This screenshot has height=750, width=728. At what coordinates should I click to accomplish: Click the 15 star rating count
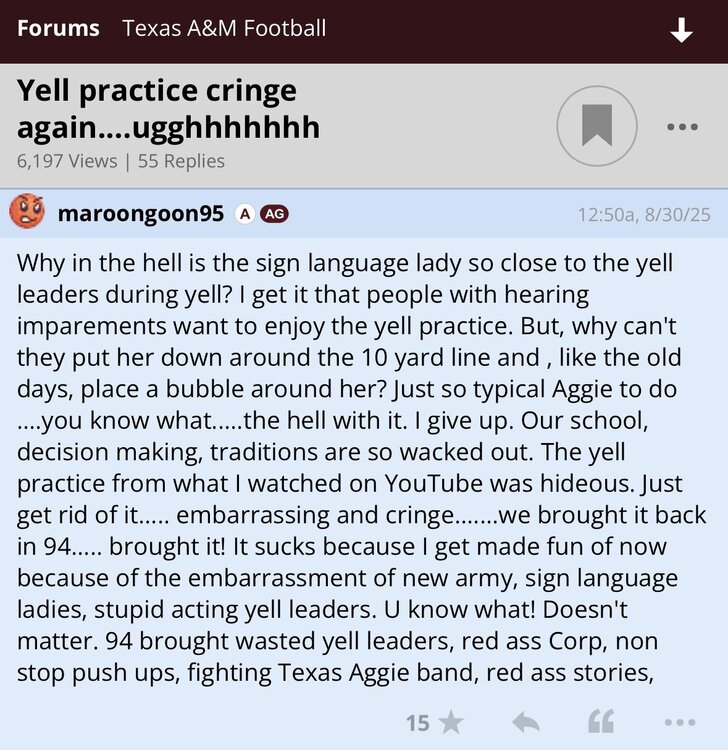[x=417, y=722]
